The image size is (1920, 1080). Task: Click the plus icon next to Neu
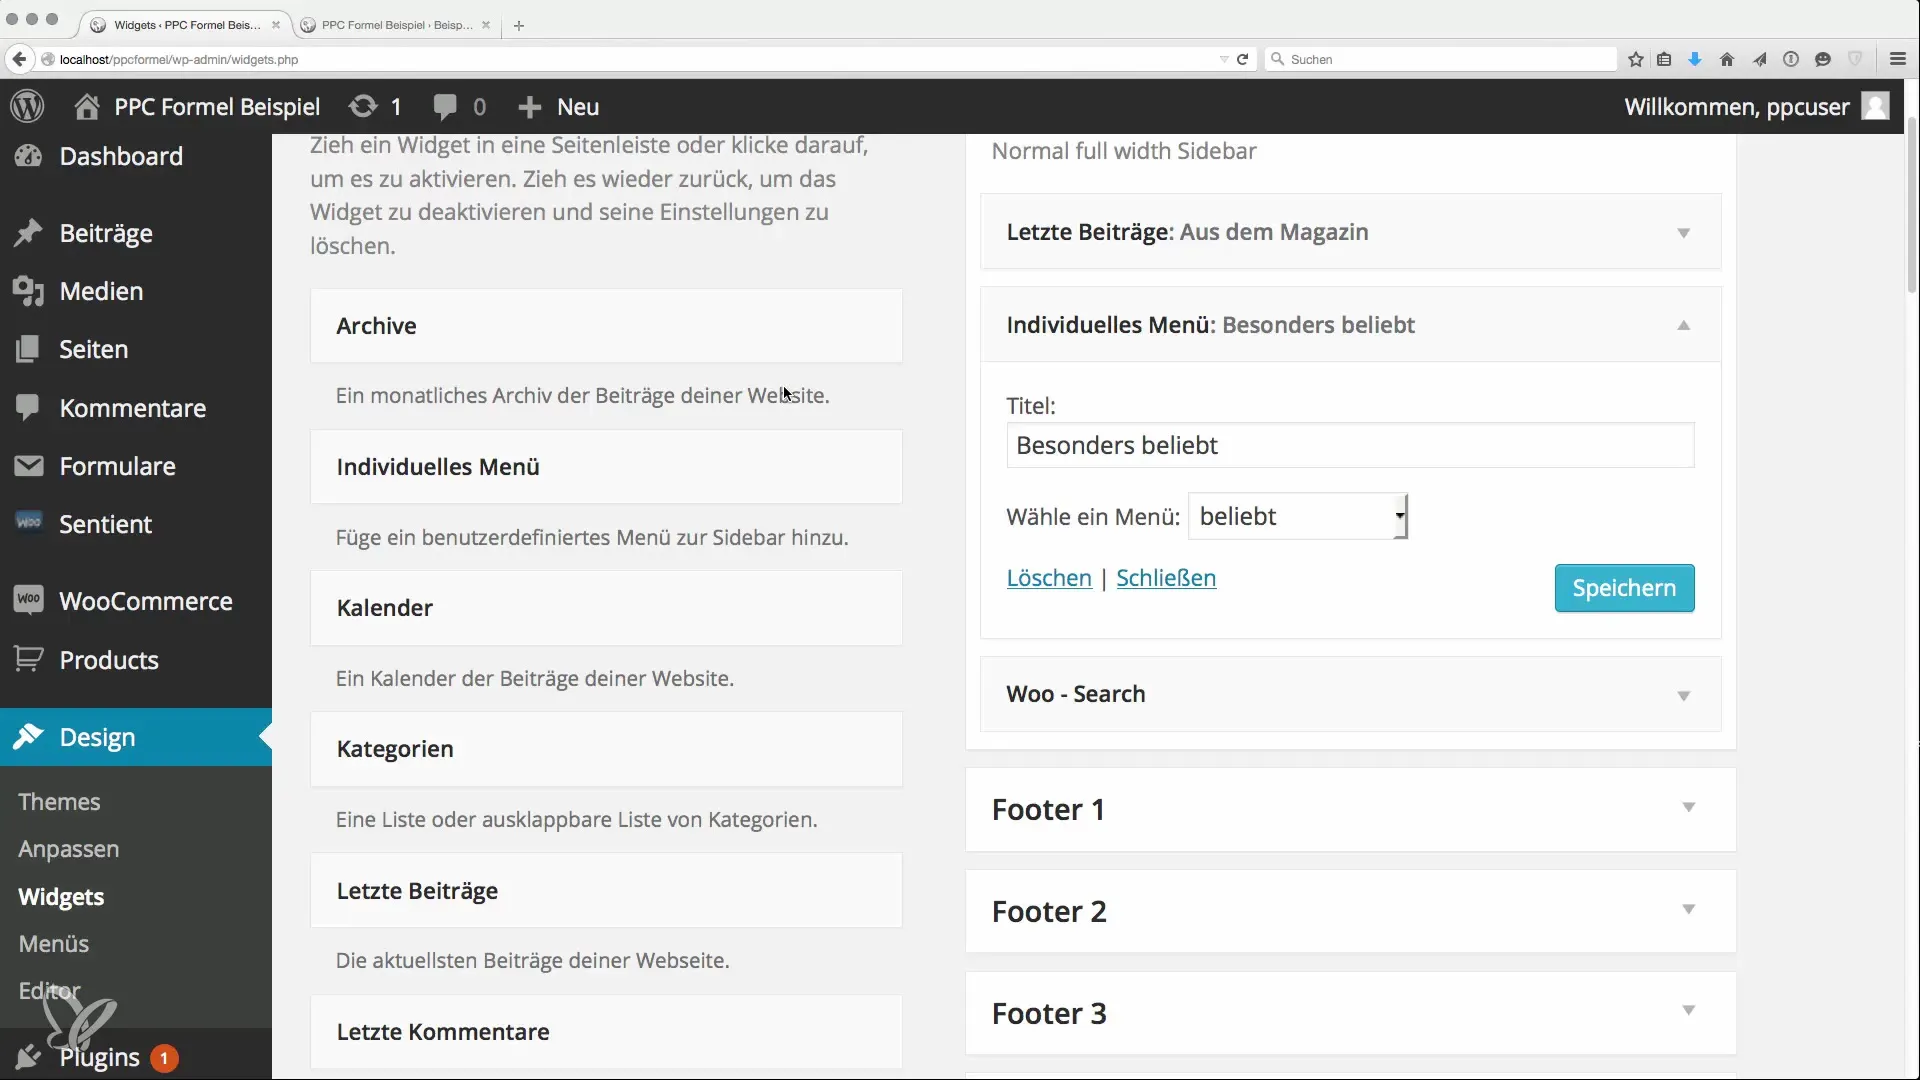[x=530, y=107]
